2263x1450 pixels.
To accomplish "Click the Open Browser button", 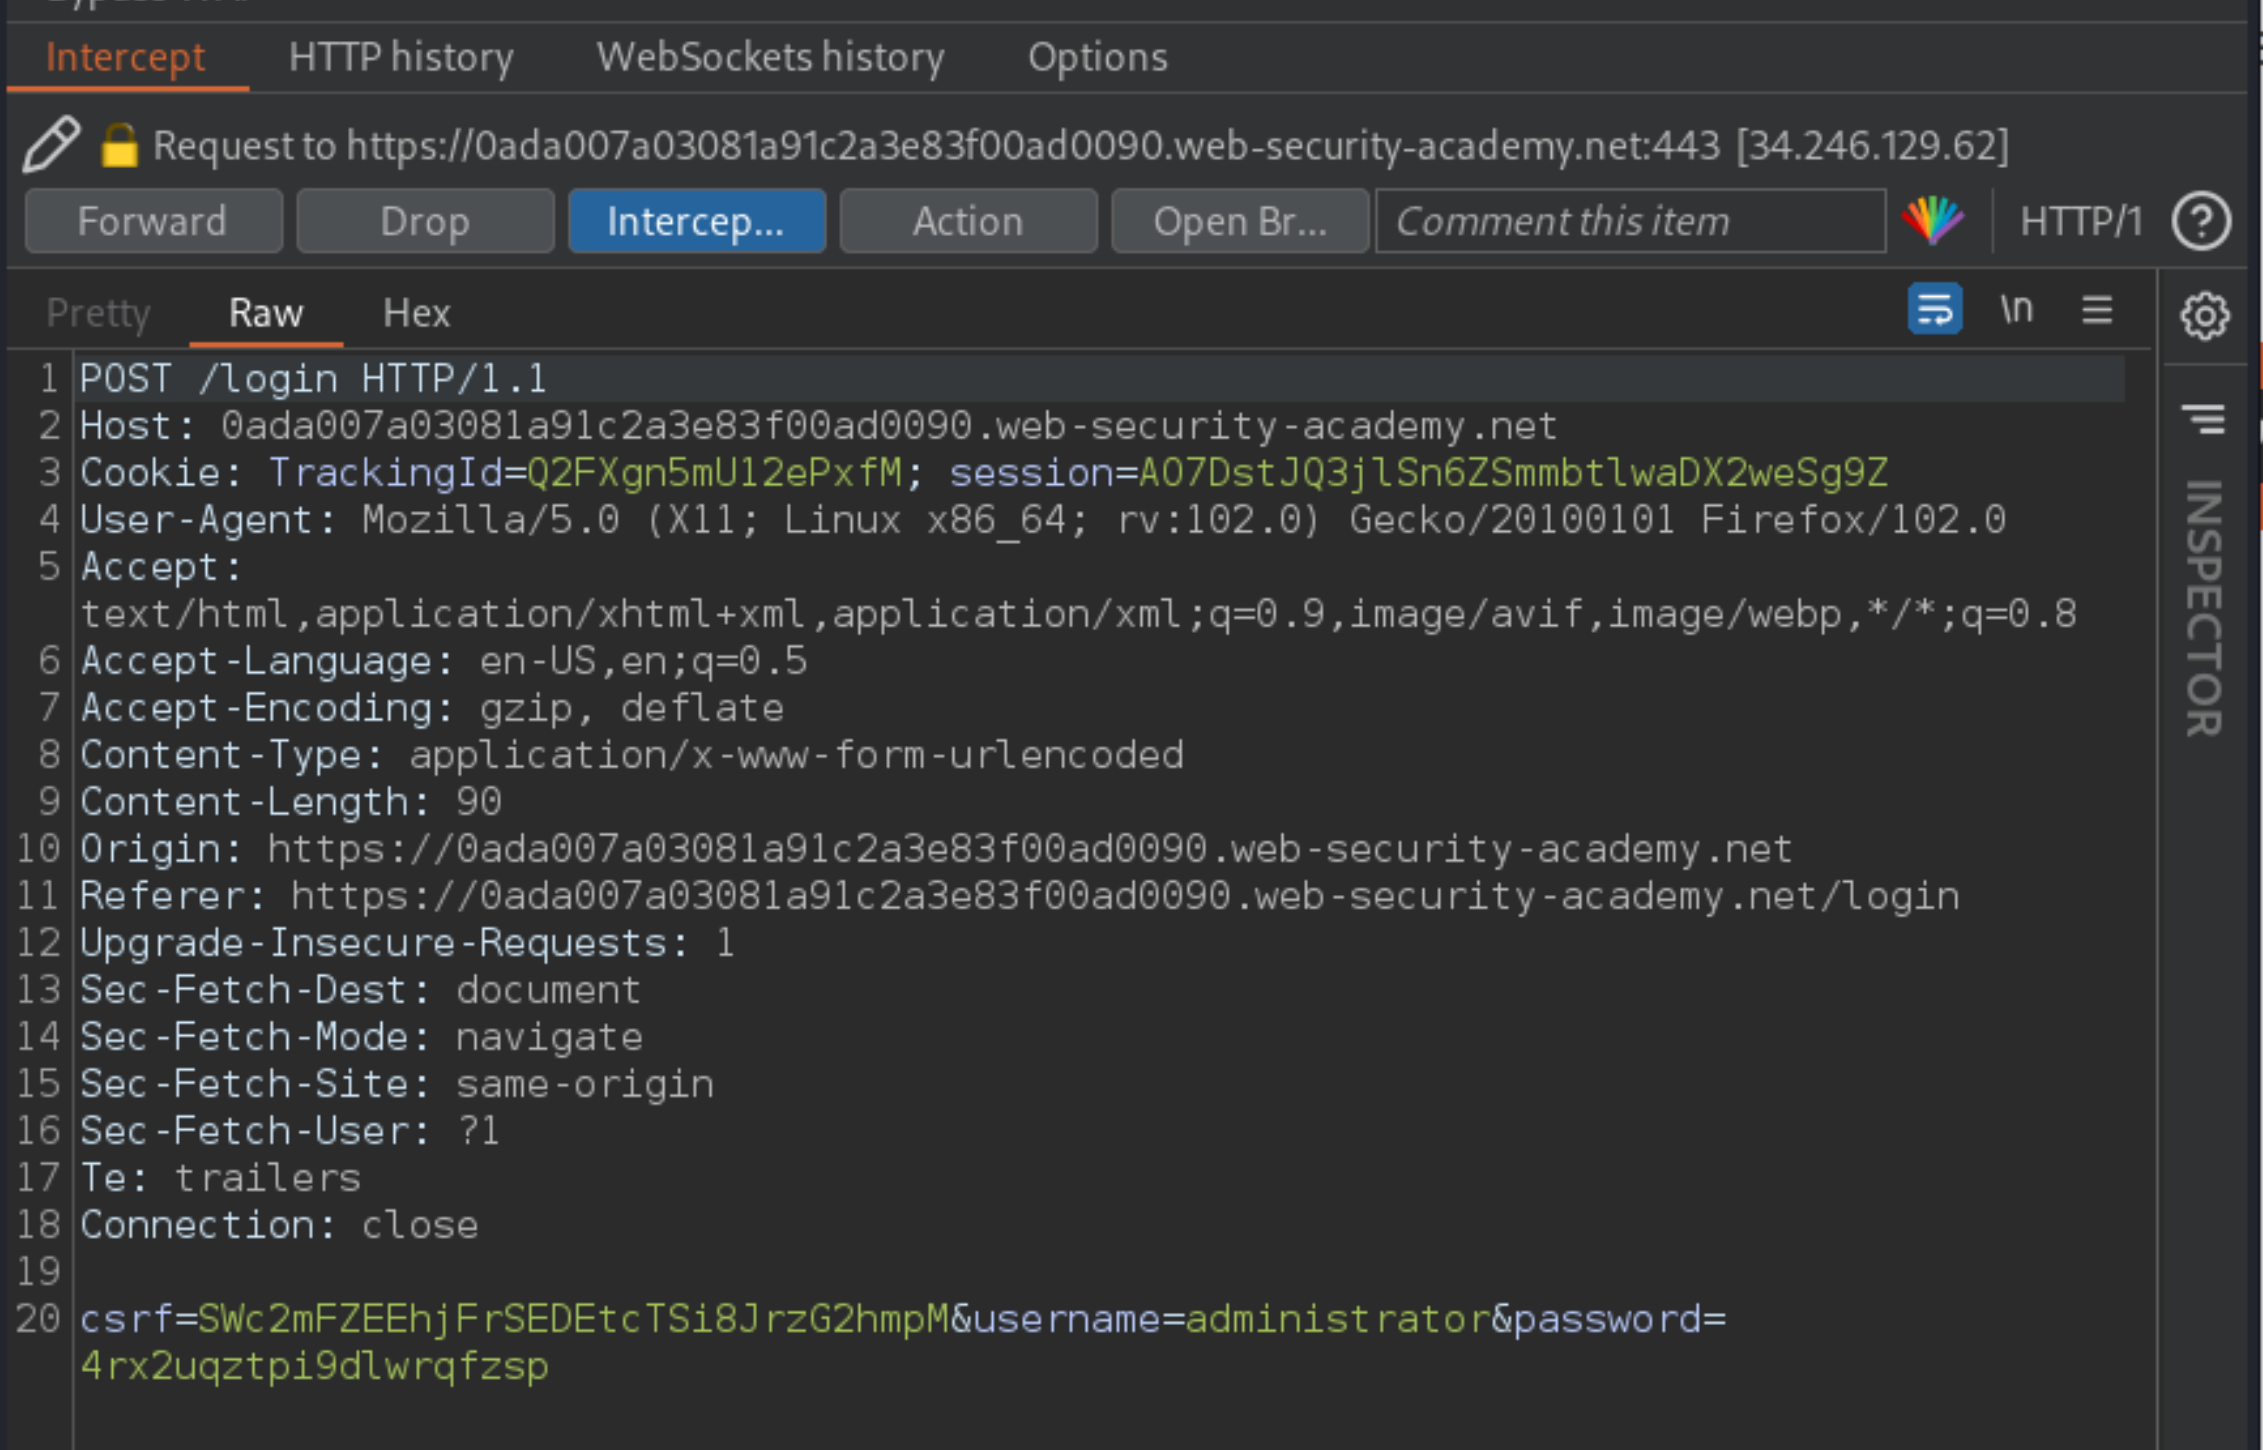I will pos(1240,221).
